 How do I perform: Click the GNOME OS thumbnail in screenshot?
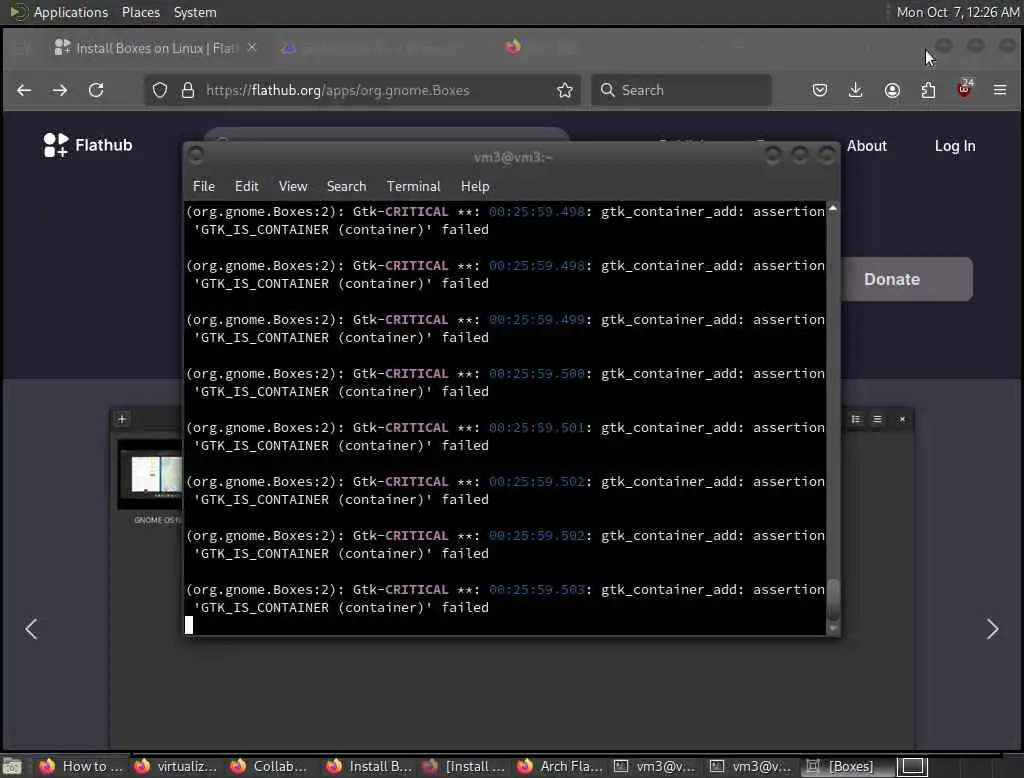click(151, 474)
